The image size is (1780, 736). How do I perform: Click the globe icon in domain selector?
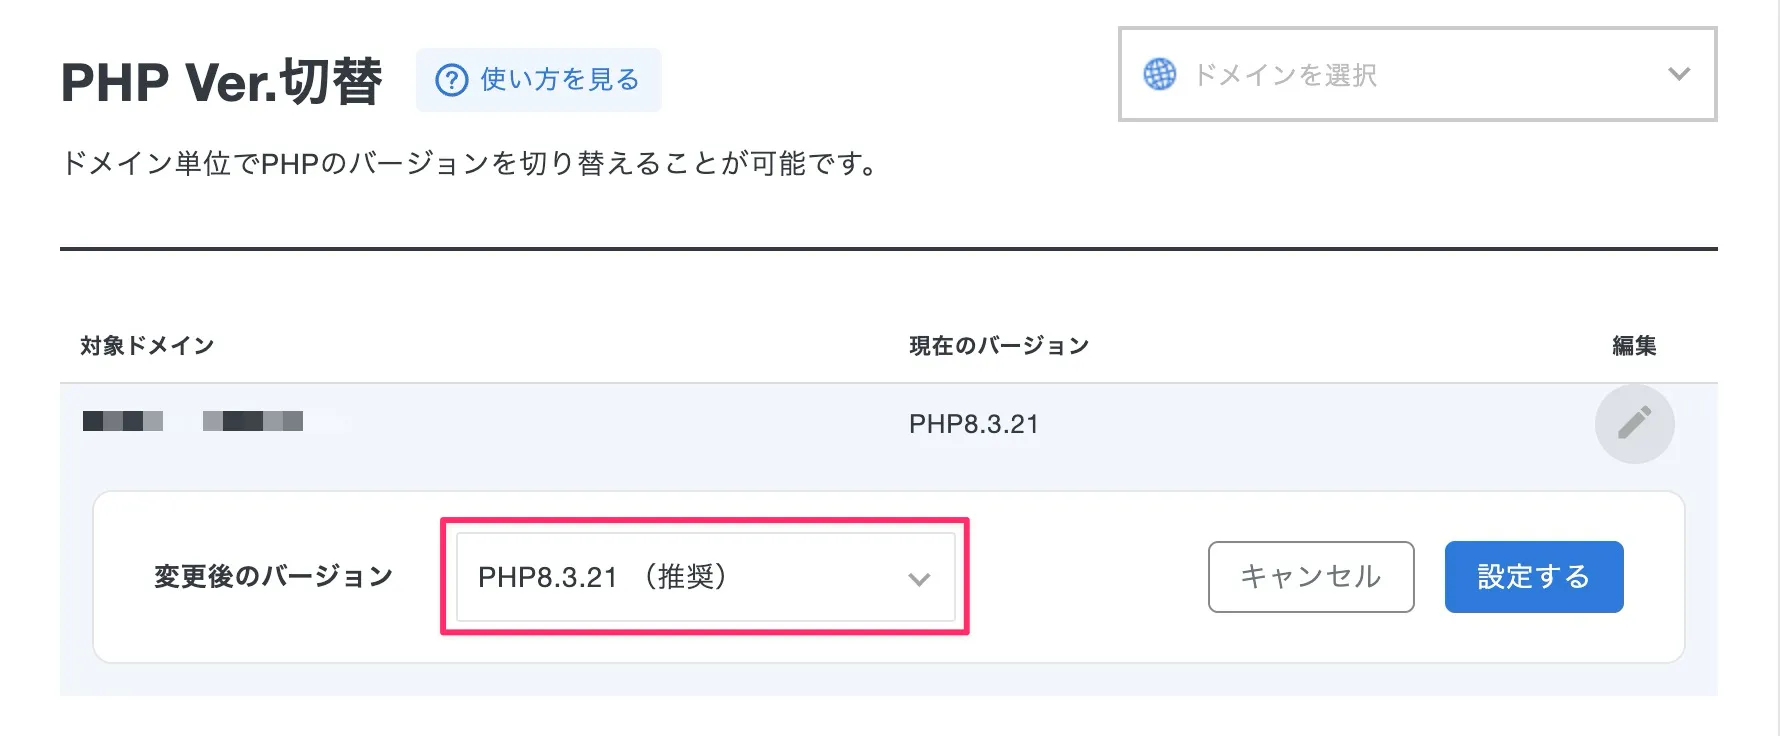[x=1160, y=74]
